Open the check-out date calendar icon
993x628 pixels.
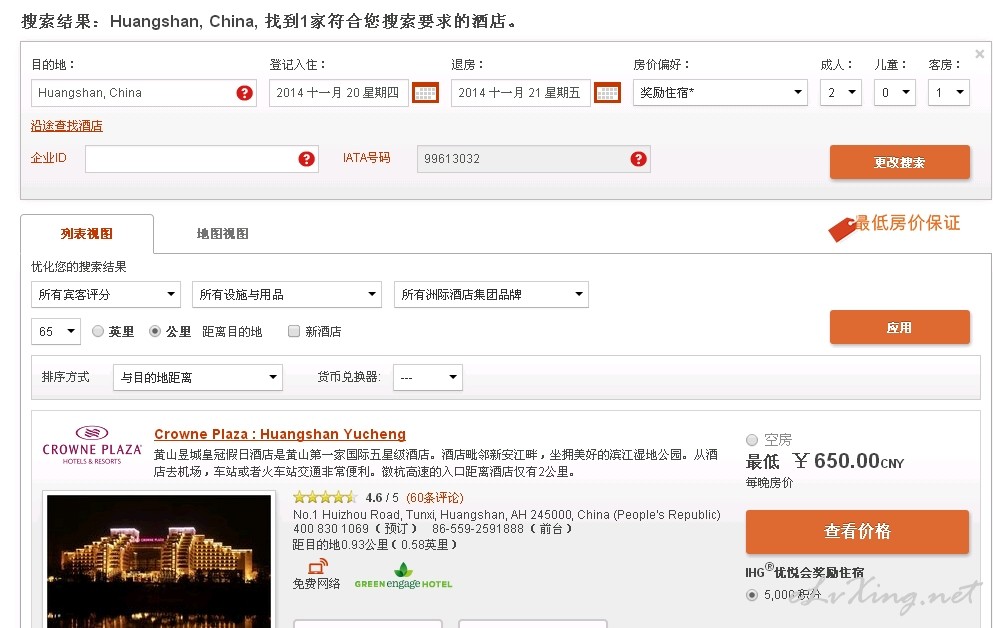tap(607, 93)
